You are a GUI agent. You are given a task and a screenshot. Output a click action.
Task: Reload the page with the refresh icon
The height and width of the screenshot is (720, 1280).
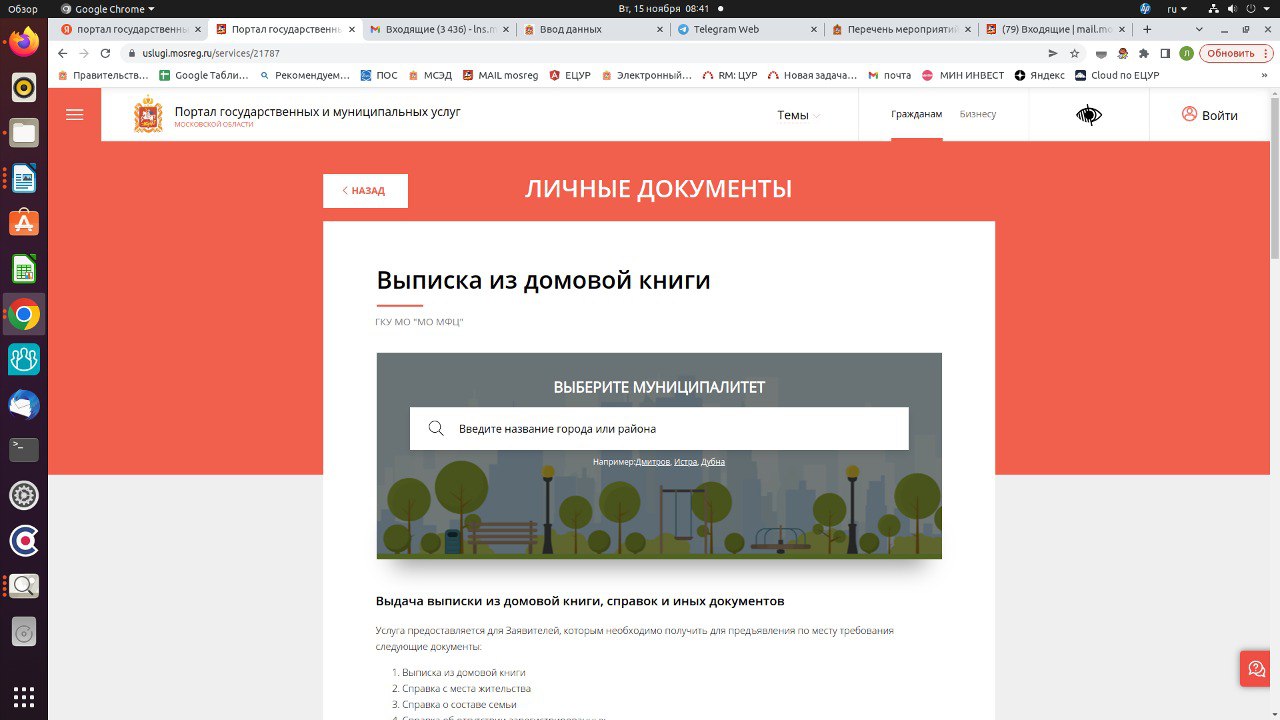(x=105, y=53)
